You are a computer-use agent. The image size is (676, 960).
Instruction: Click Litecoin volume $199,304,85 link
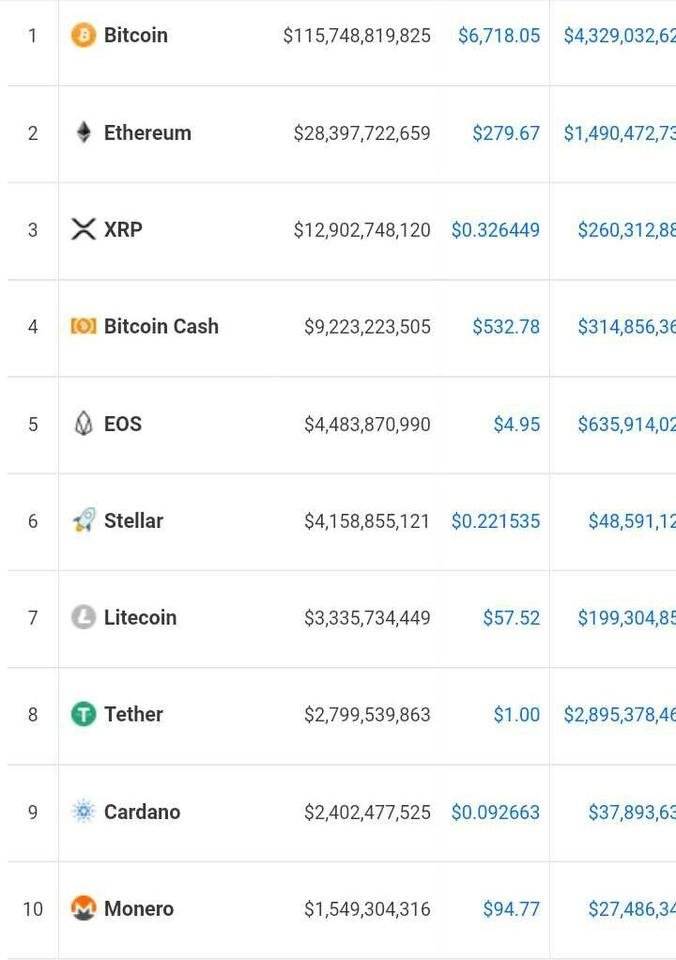626,618
